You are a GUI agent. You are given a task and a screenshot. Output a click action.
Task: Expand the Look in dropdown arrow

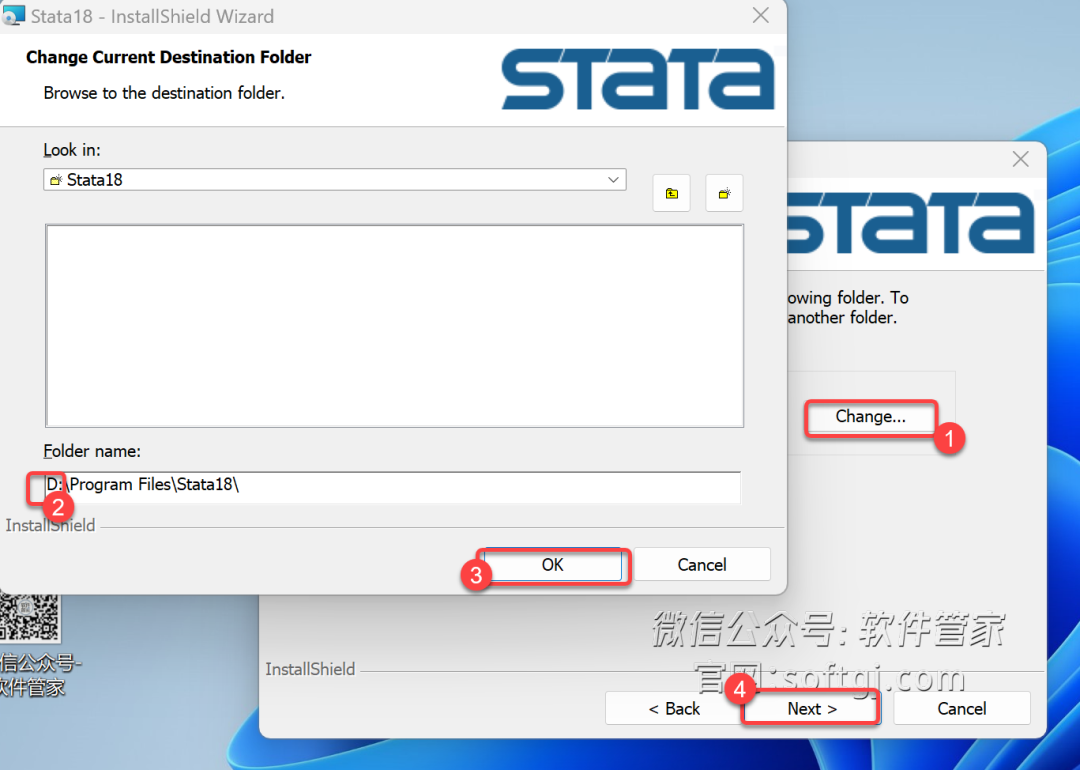(x=613, y=180)
